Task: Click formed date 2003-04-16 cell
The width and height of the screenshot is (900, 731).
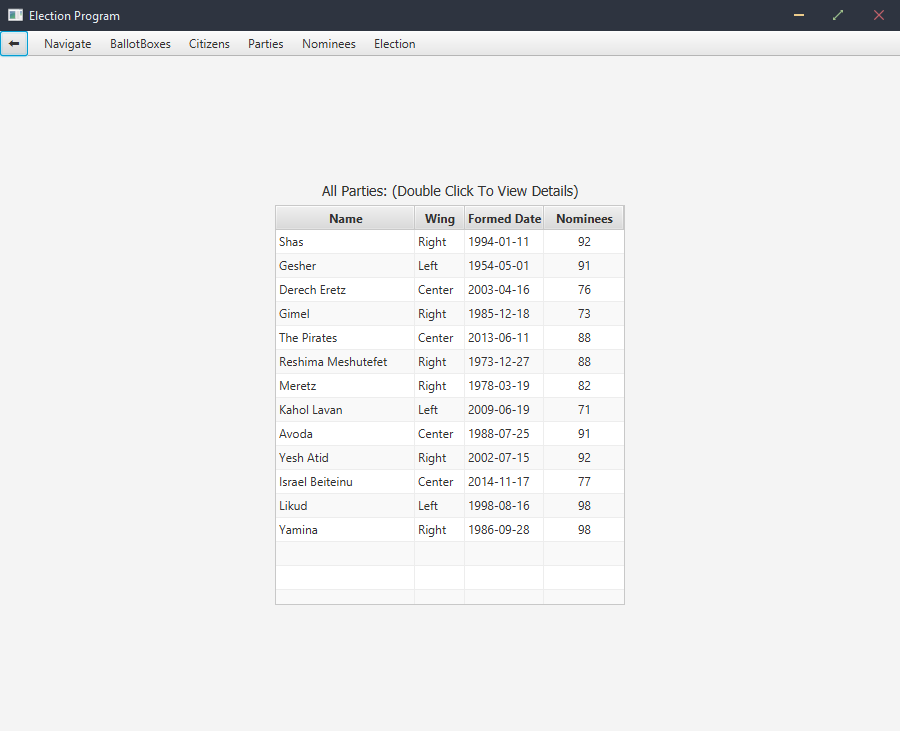Action: (x=504, y=290)
